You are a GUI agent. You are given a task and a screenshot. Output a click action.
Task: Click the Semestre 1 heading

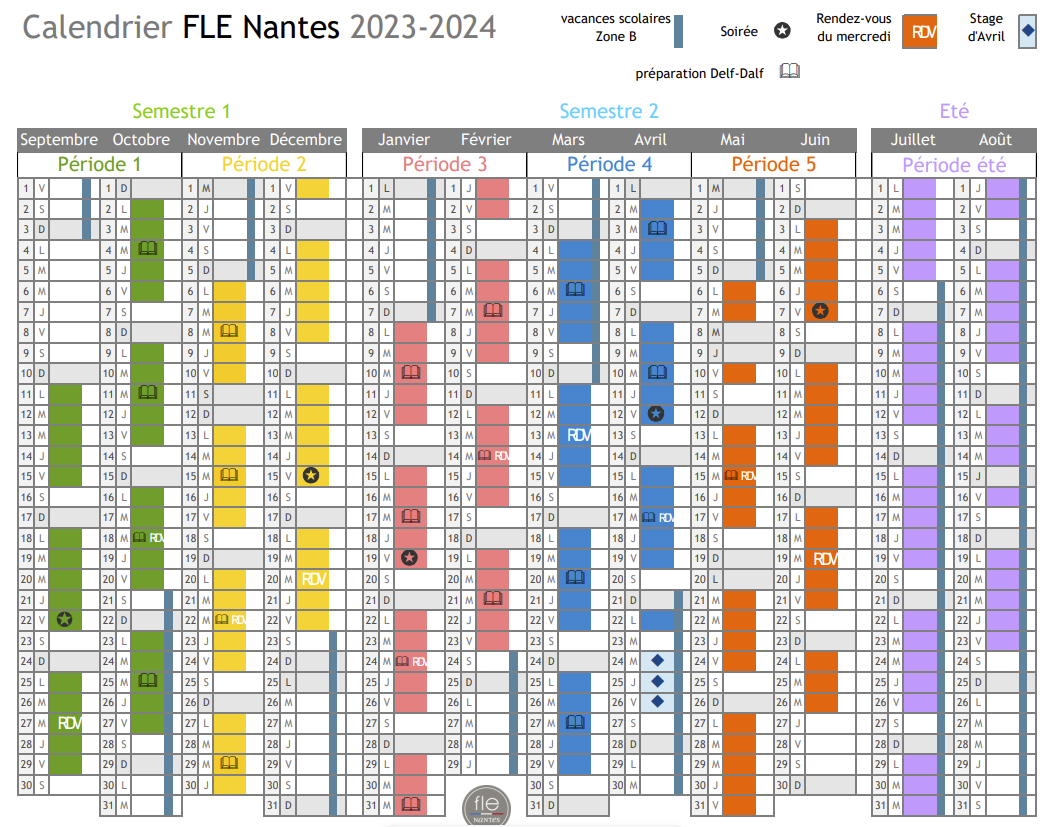point(181,111)
